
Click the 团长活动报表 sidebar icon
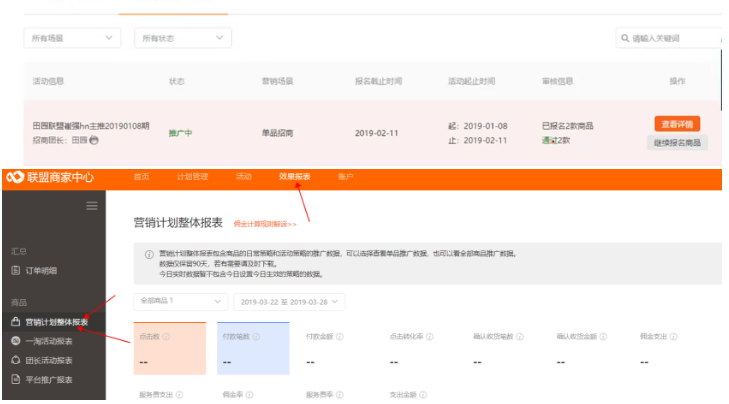tap(15, 360)
